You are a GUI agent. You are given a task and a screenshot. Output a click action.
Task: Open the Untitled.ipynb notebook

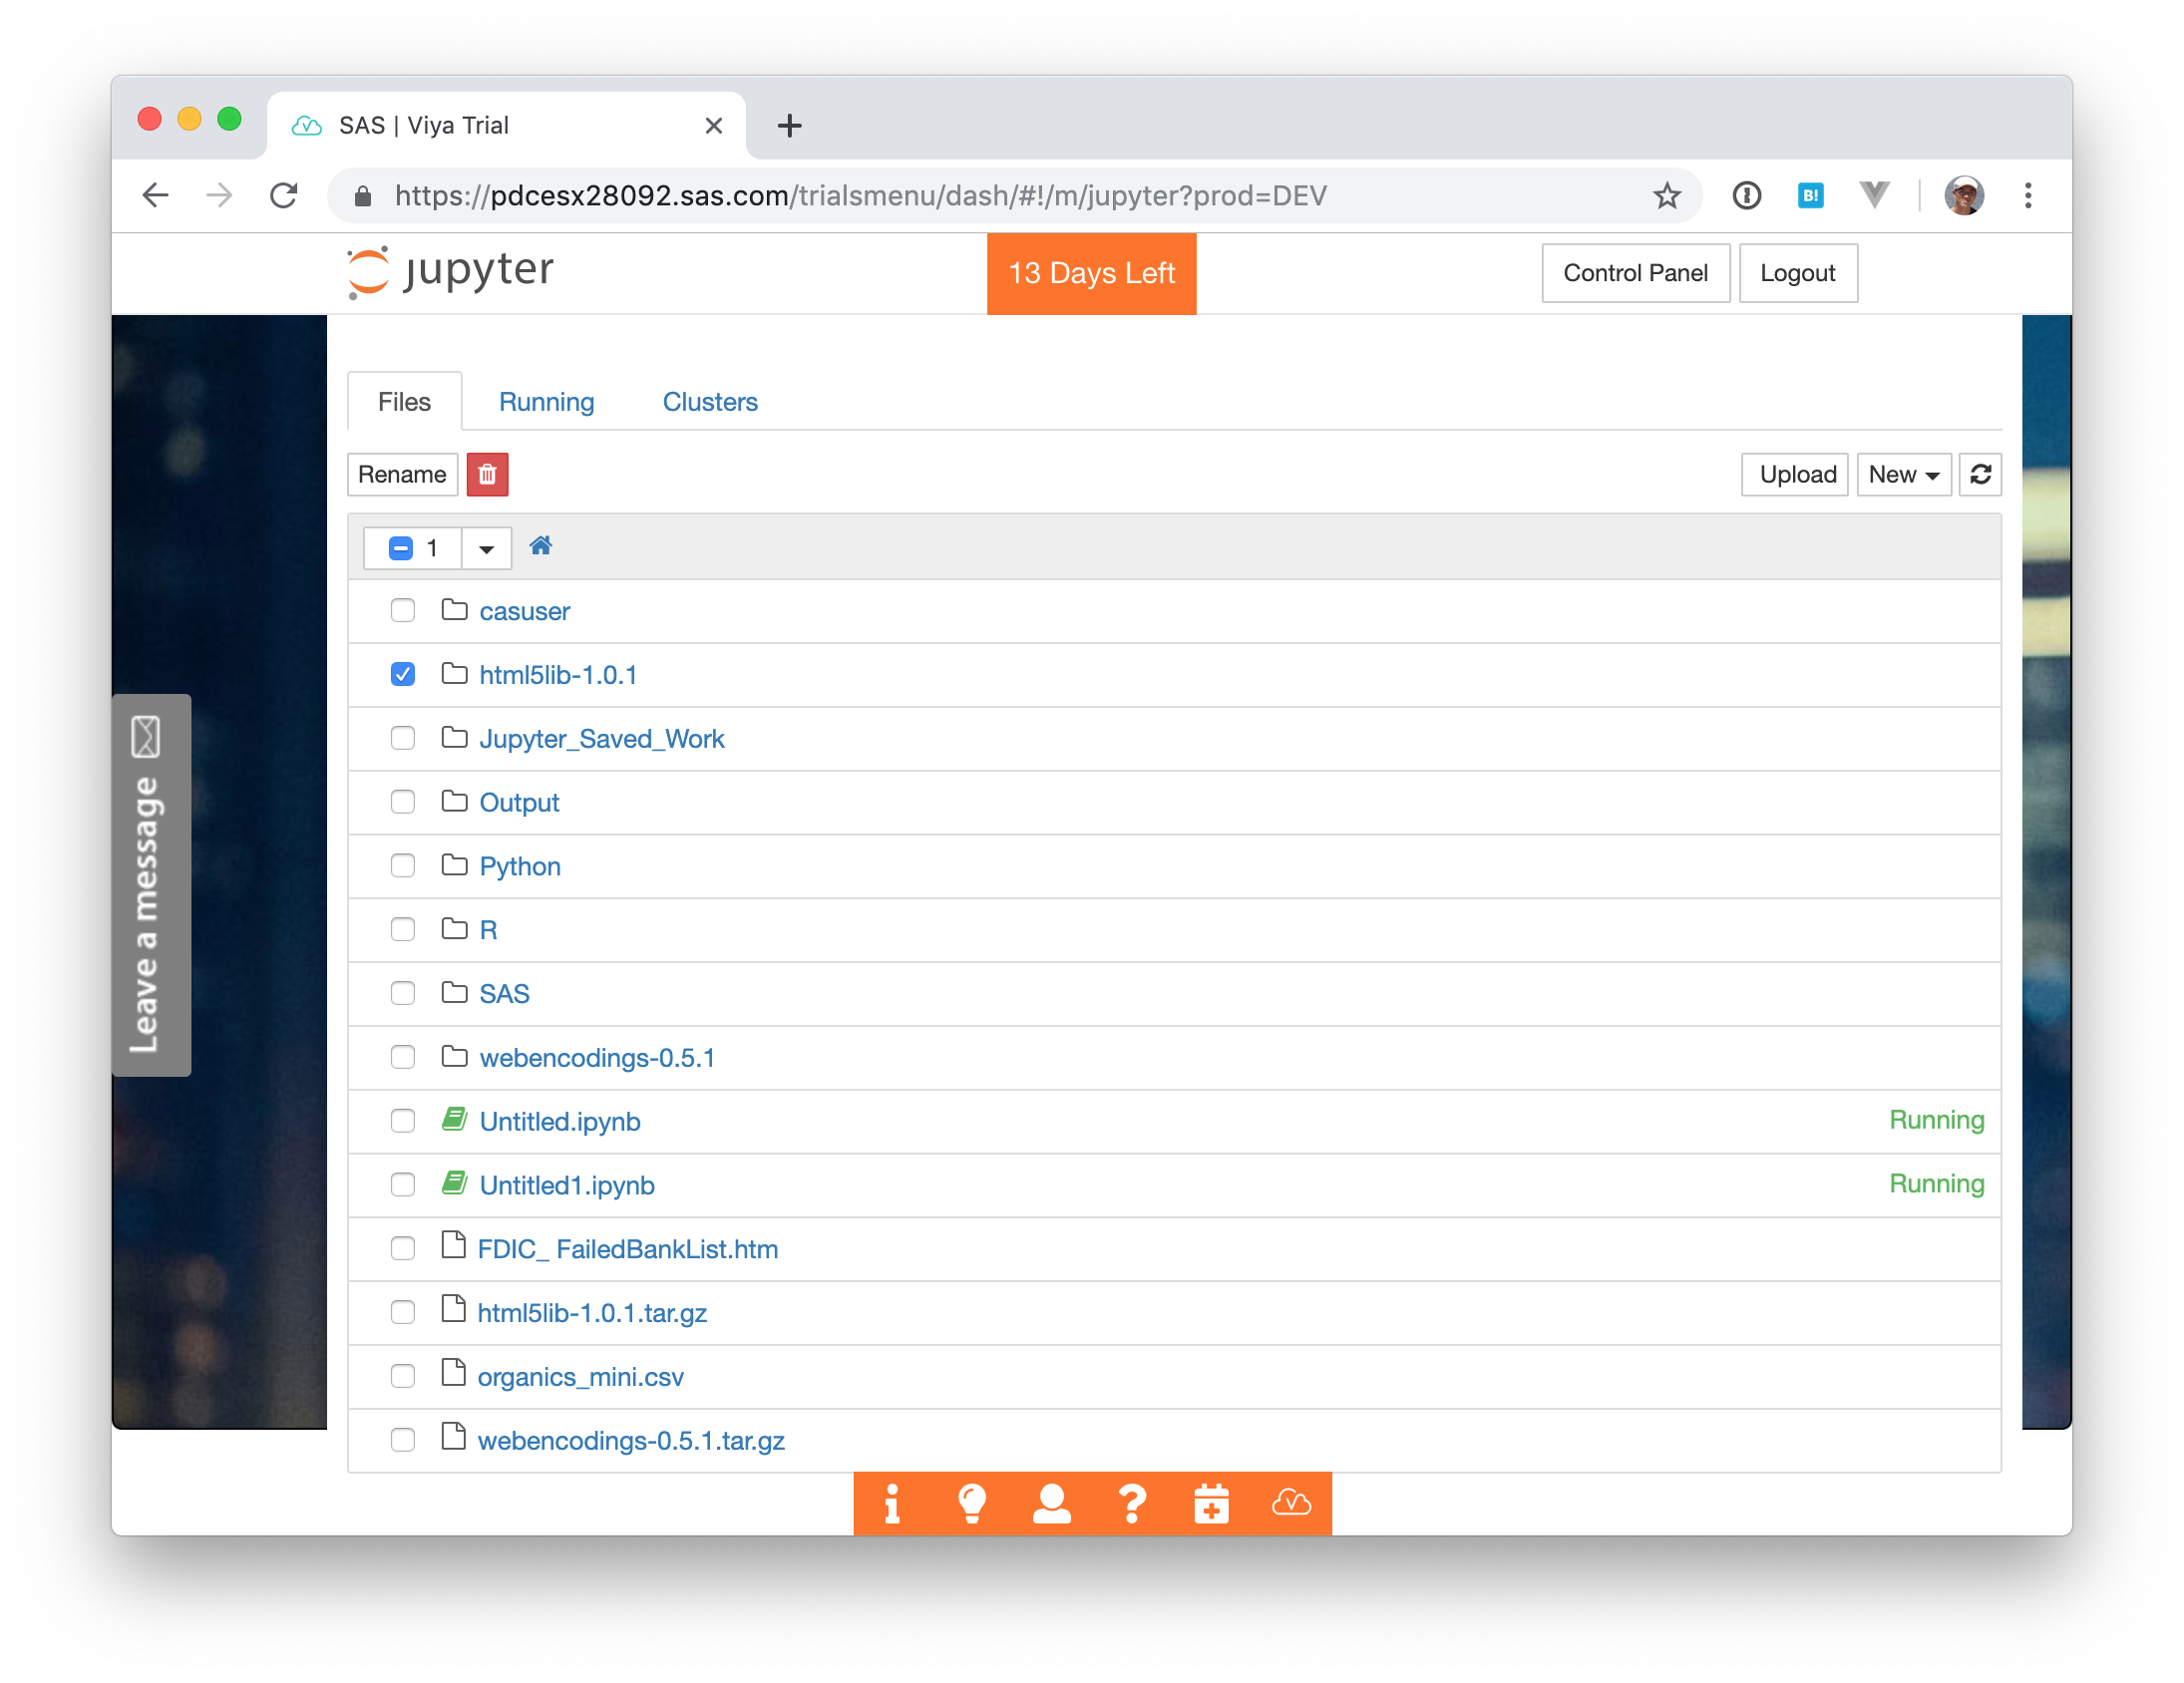(x=560, y=1121)
